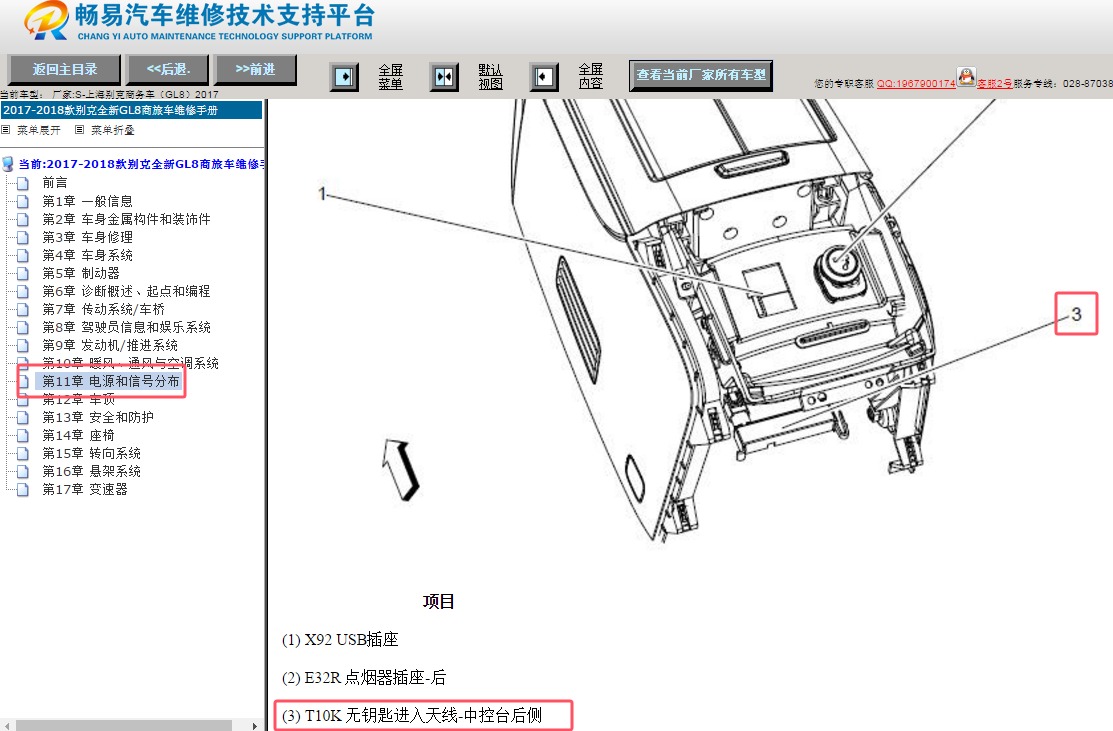Open the QQ:1967900174 customer service link
Screen dimensions: 1113x731
click(916, 84)
